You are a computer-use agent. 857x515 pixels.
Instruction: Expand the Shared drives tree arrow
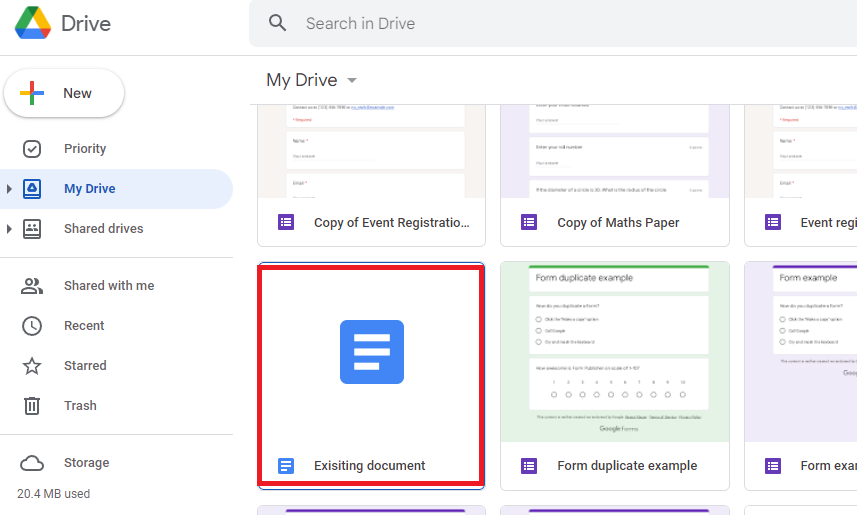(x=9, y=229)
